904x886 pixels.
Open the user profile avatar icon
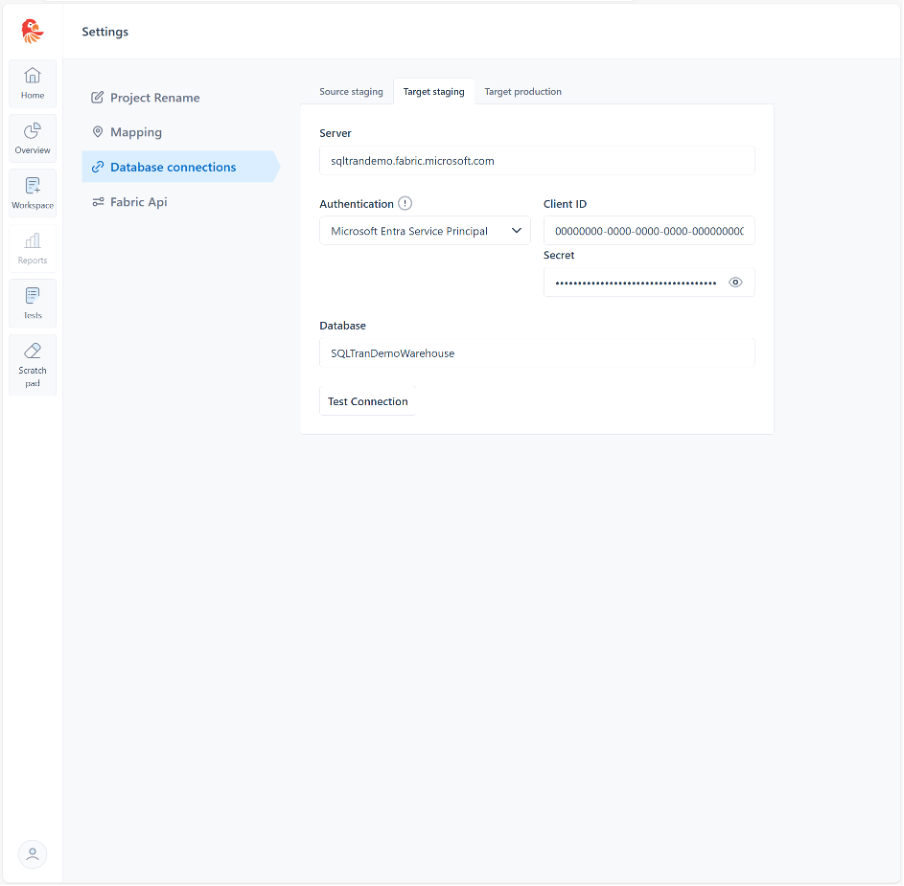pos(32,853)
